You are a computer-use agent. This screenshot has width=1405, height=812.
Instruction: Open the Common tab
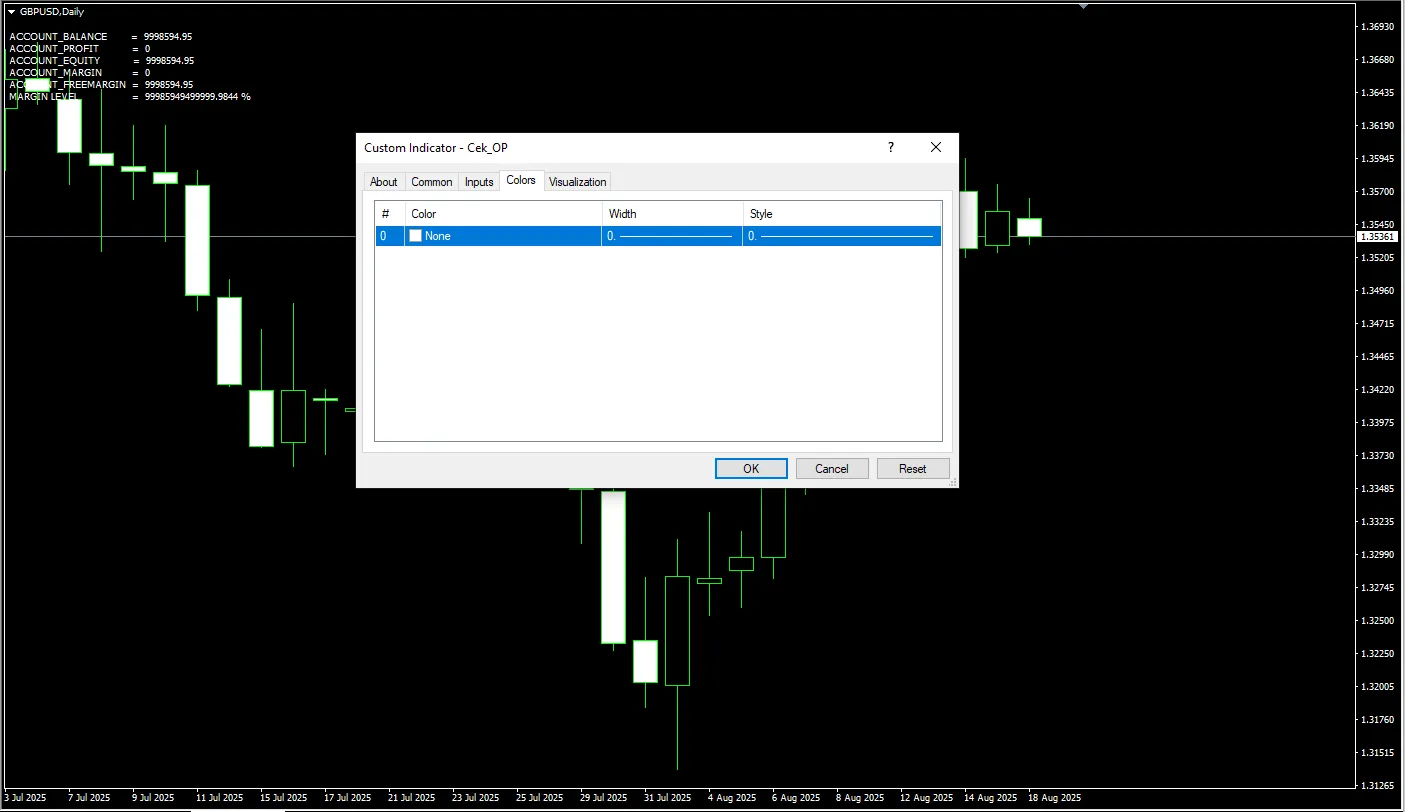pyautogui.click(x=431, y=182)
